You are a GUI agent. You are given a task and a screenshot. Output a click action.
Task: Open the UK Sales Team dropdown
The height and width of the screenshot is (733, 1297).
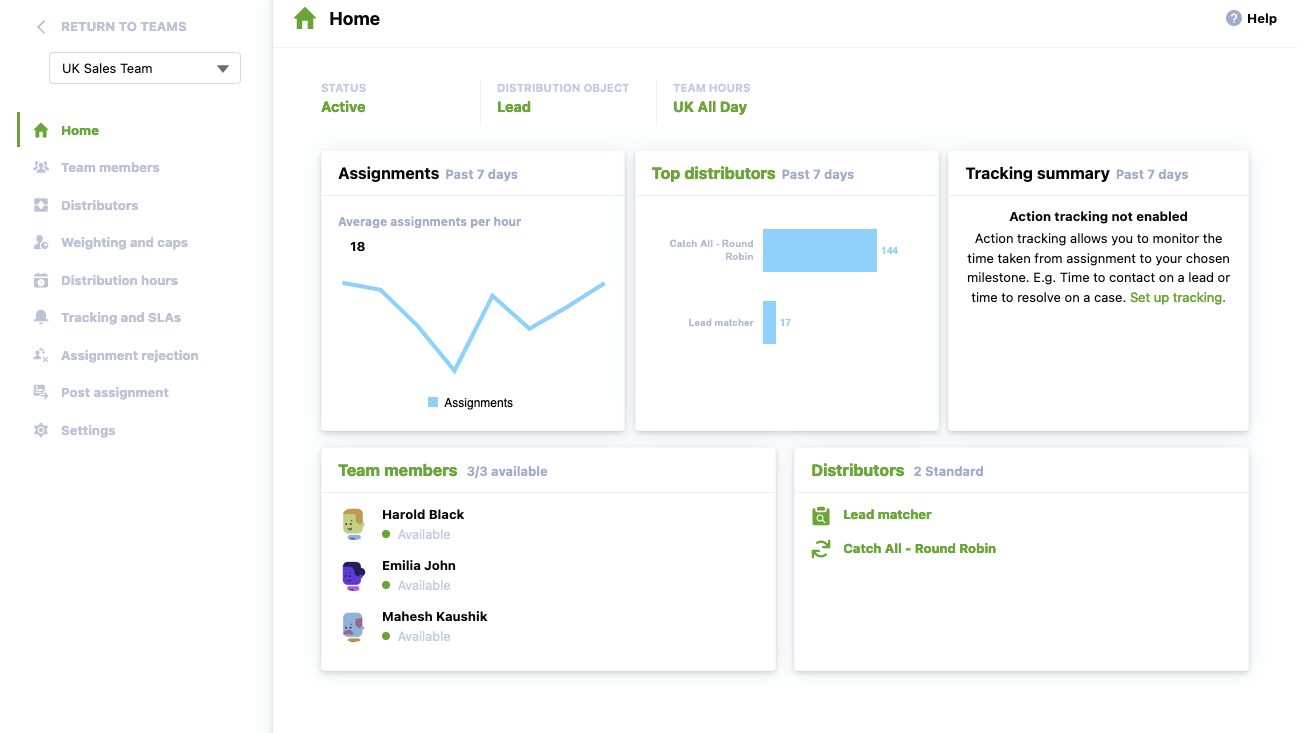144,67
